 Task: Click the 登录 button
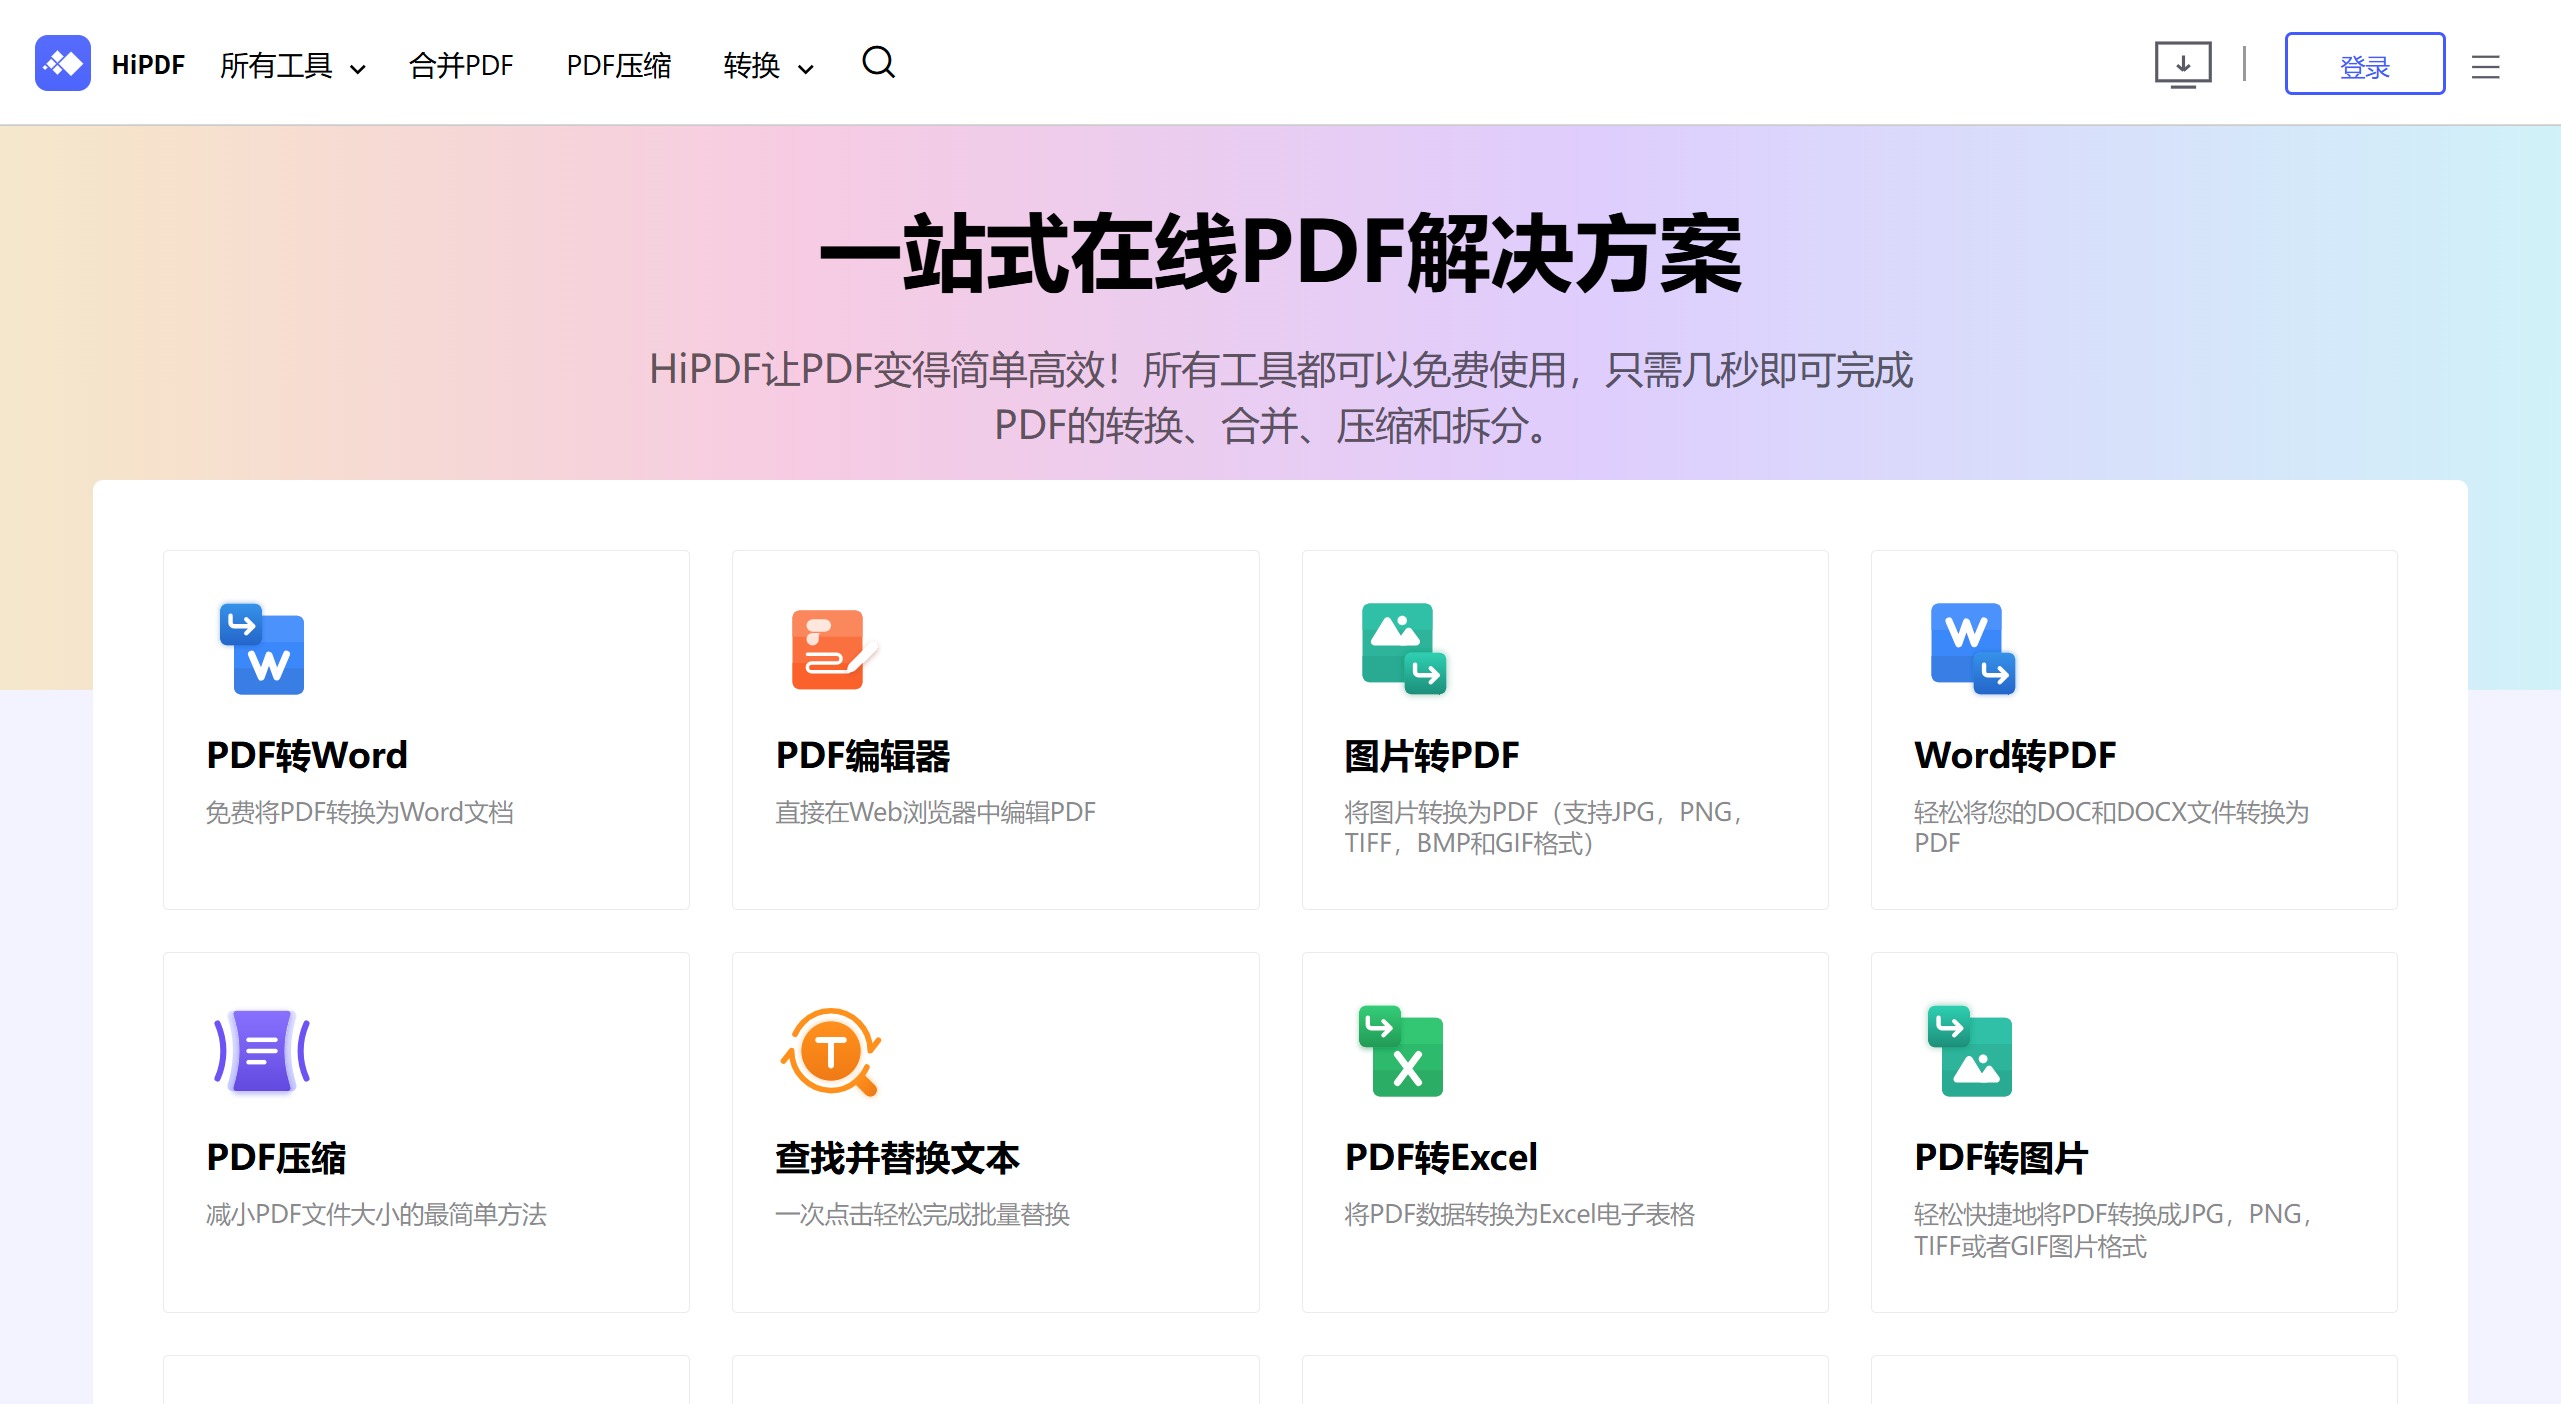pos(2364,64)
